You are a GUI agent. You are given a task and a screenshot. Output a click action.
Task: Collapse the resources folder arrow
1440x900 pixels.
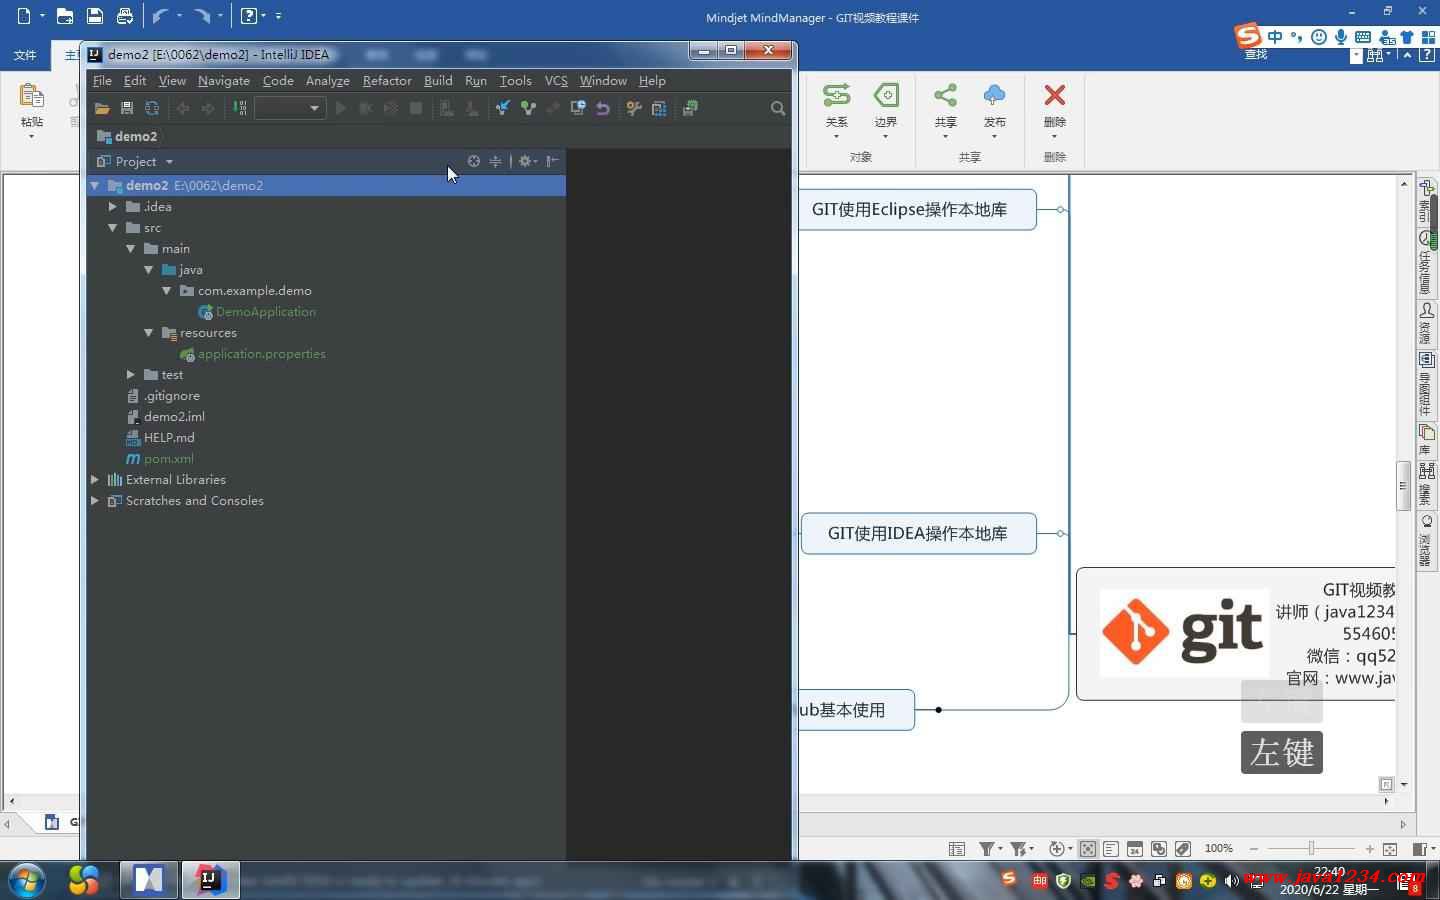click(x=149, y=332)
